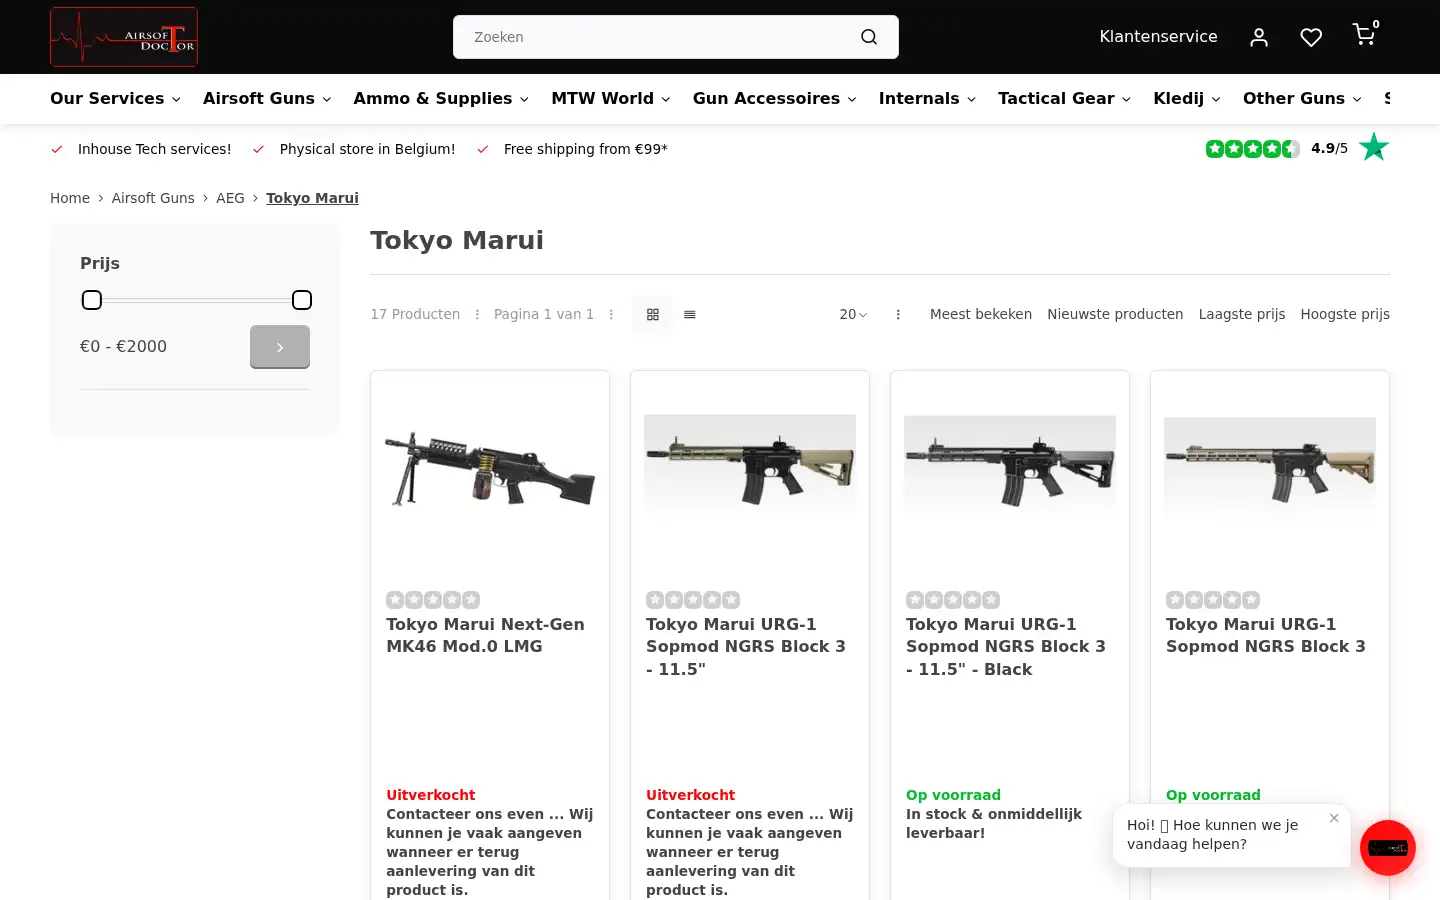This screenshot has height=900, width=1440.
Task: Click the Trustpilot green star icon
Action: click(x=1374, y=147)
